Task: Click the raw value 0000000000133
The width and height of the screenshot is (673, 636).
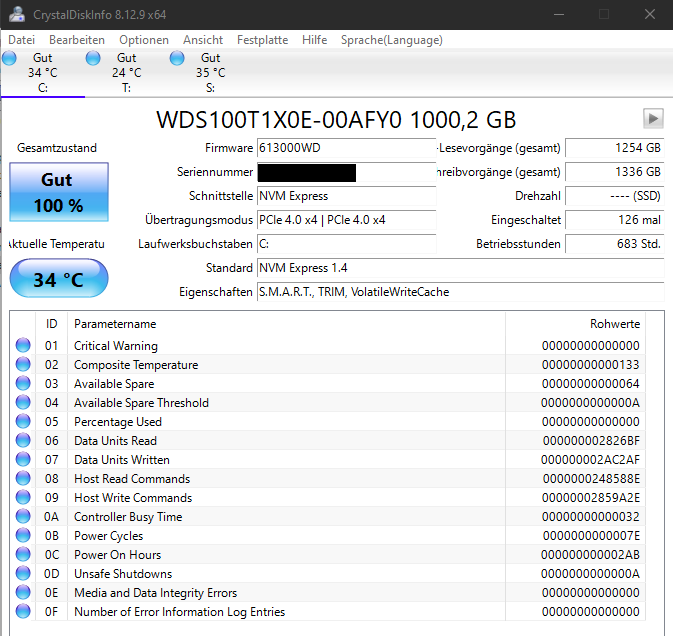Action: [591, 365]
